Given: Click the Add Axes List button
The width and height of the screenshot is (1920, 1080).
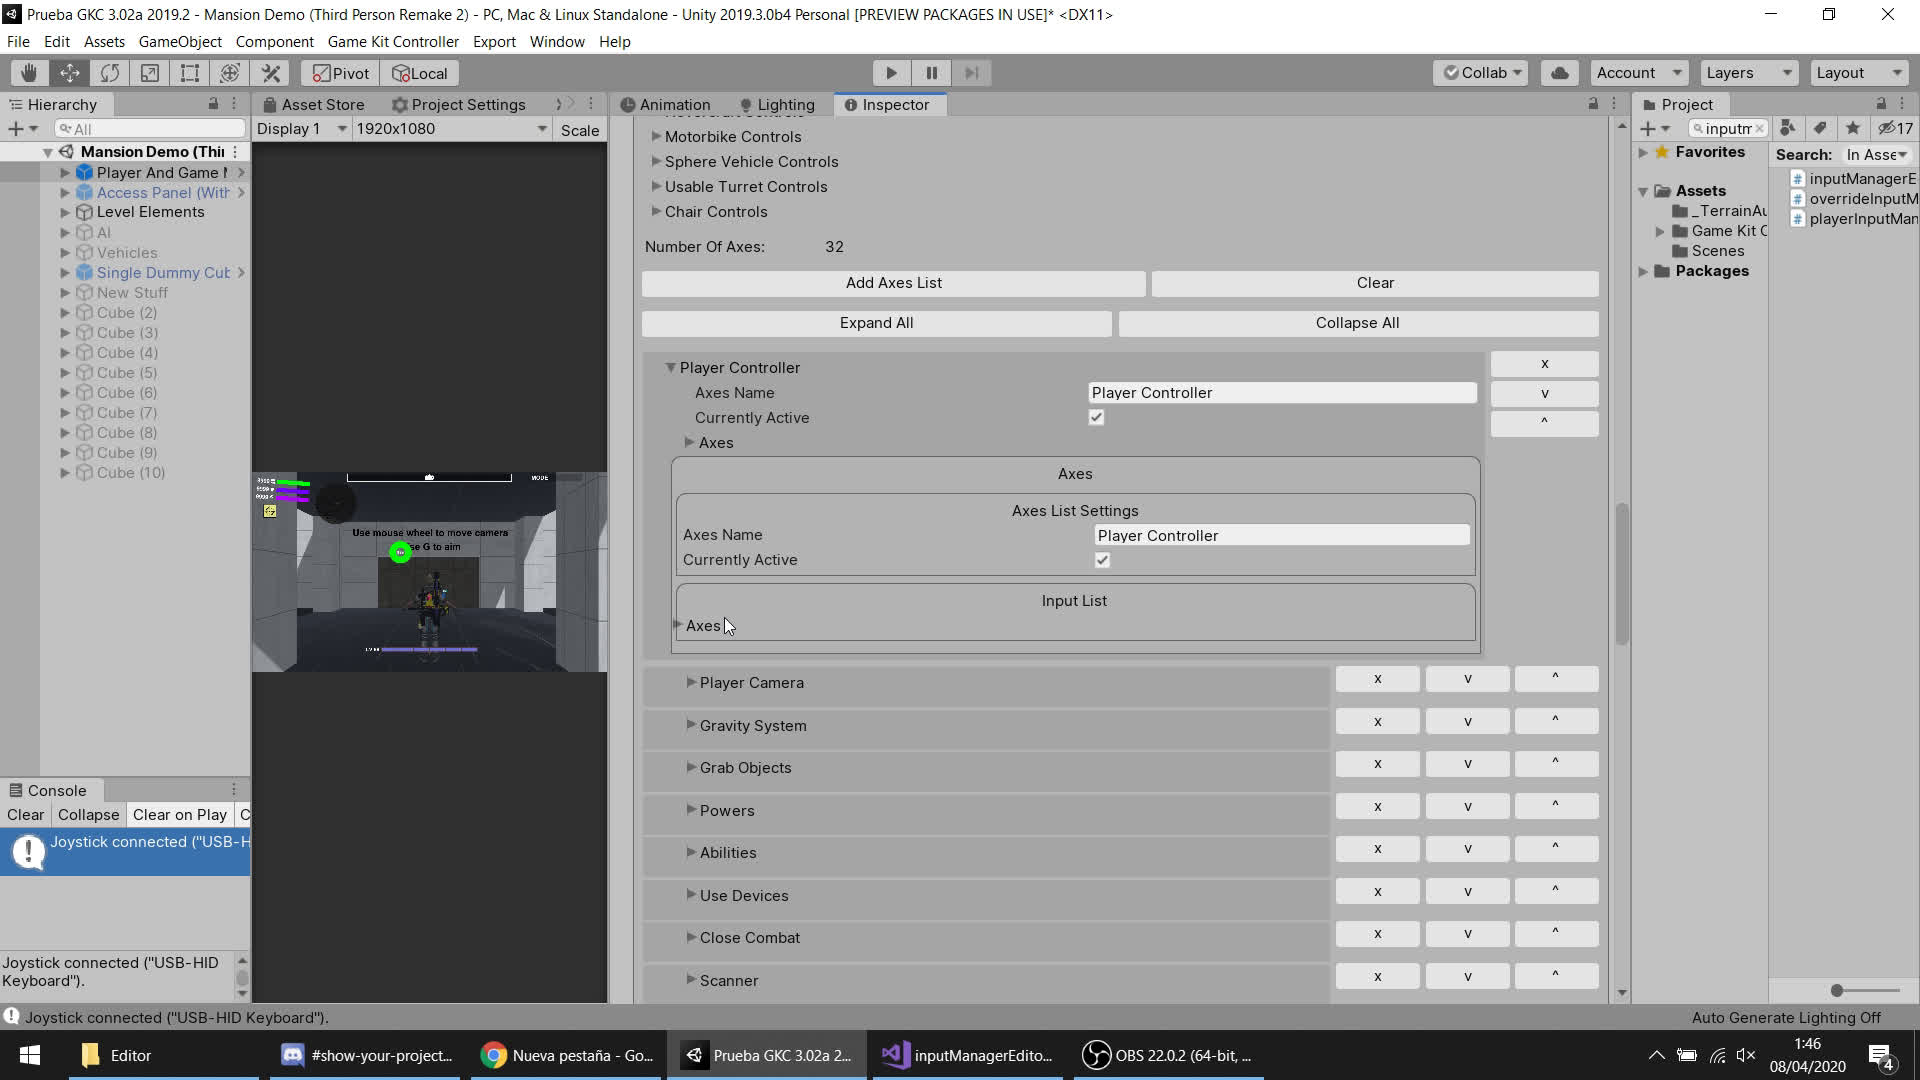Looking at the screenshot, I should [893, 283].
